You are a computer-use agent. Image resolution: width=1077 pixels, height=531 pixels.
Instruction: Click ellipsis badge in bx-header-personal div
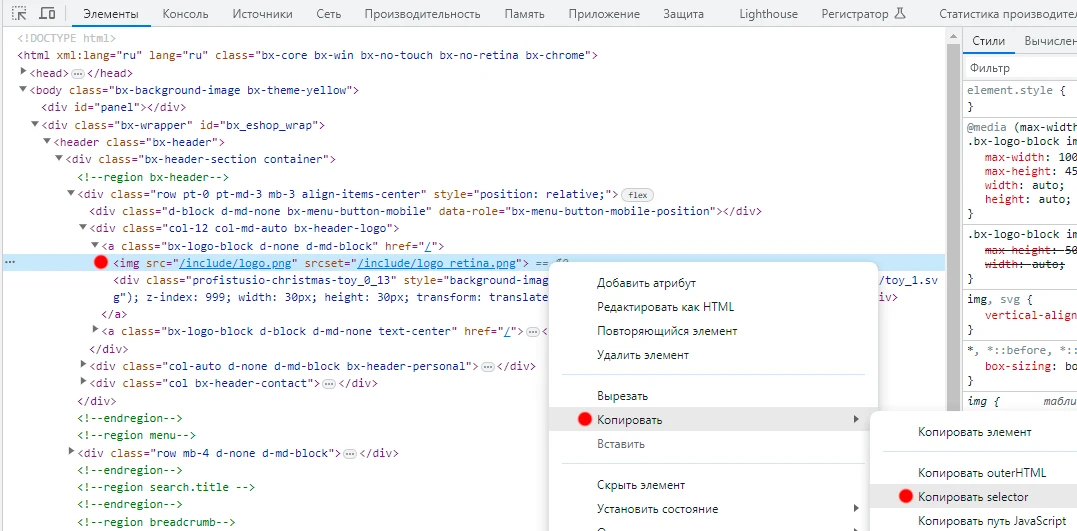(488, 367)
